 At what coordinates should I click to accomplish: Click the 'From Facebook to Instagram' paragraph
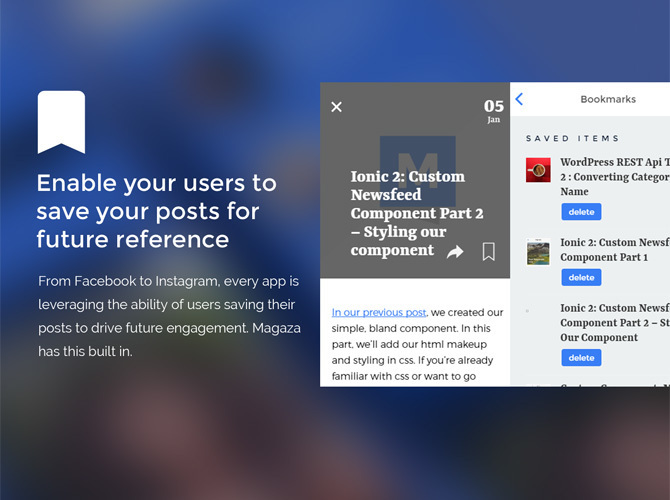click(x=169, y=316)
